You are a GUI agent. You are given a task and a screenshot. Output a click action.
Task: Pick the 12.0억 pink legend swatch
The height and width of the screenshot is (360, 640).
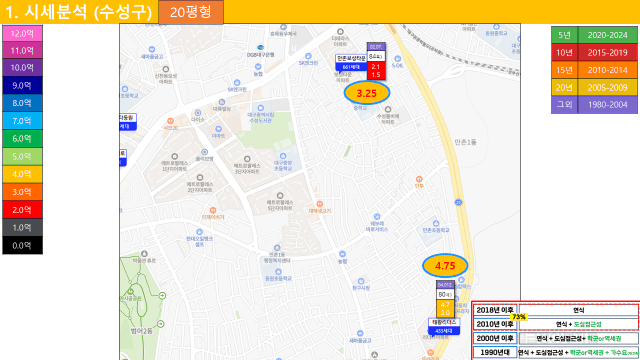(22, 33)
